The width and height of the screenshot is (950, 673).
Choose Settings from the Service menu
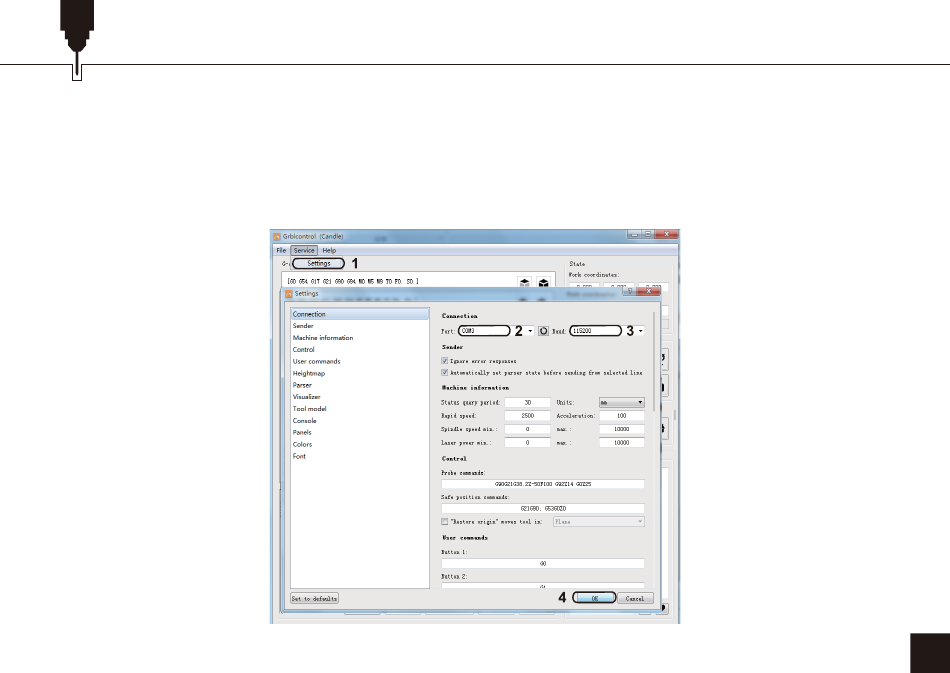coord(318,263)
